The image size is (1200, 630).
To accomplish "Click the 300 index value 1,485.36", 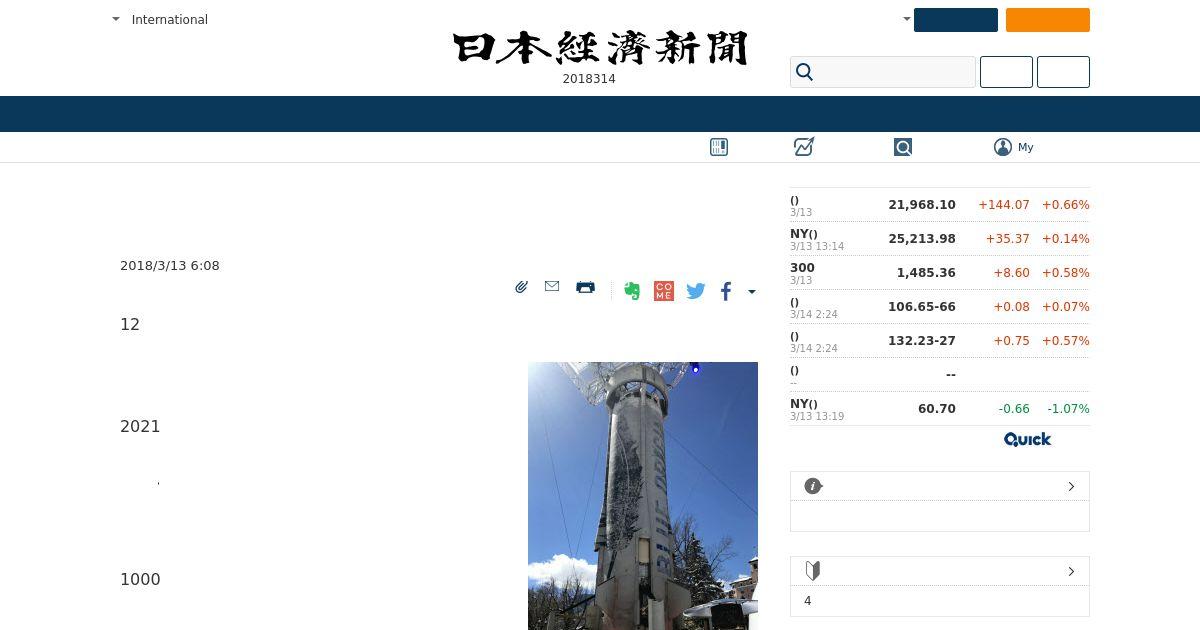I will (926, 273).
